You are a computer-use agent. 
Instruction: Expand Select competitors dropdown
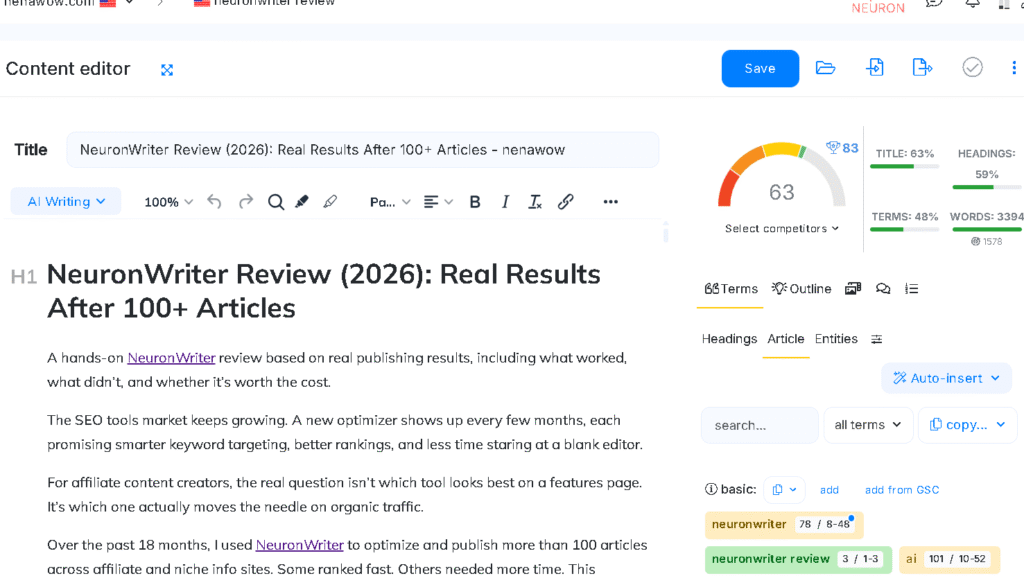[782, 229]
